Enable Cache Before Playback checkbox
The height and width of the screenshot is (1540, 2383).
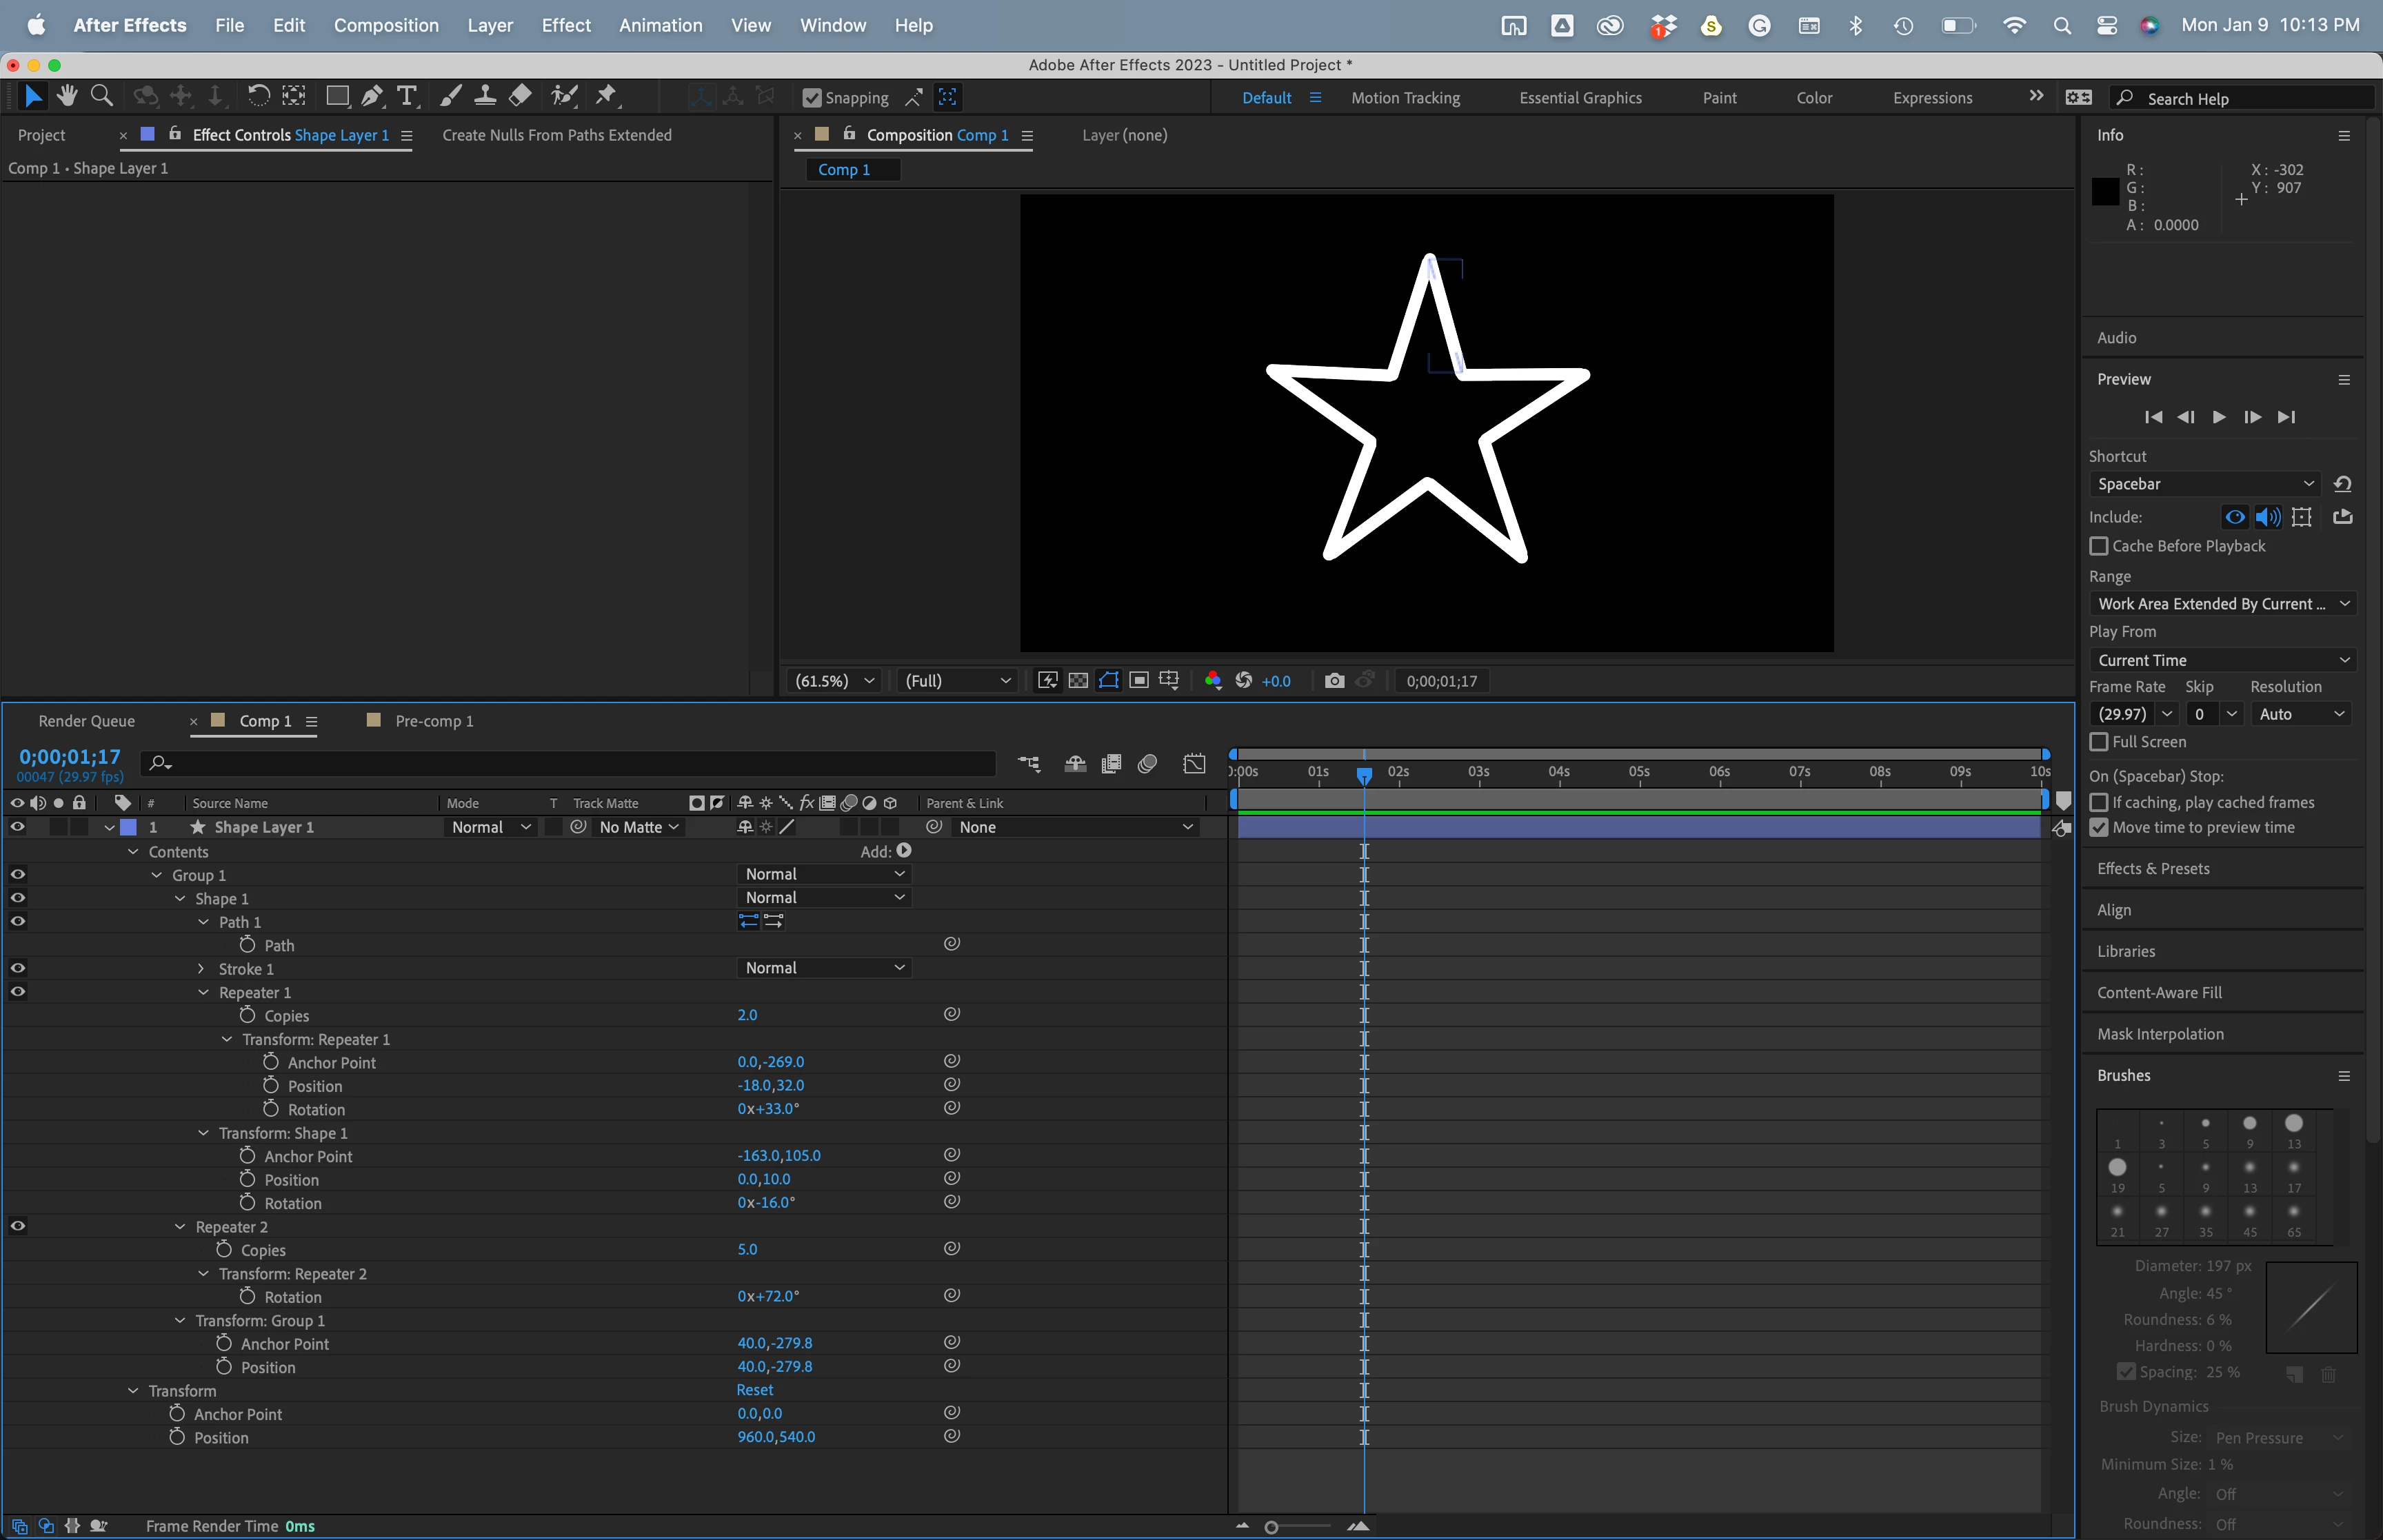(x=2099, y=546)
